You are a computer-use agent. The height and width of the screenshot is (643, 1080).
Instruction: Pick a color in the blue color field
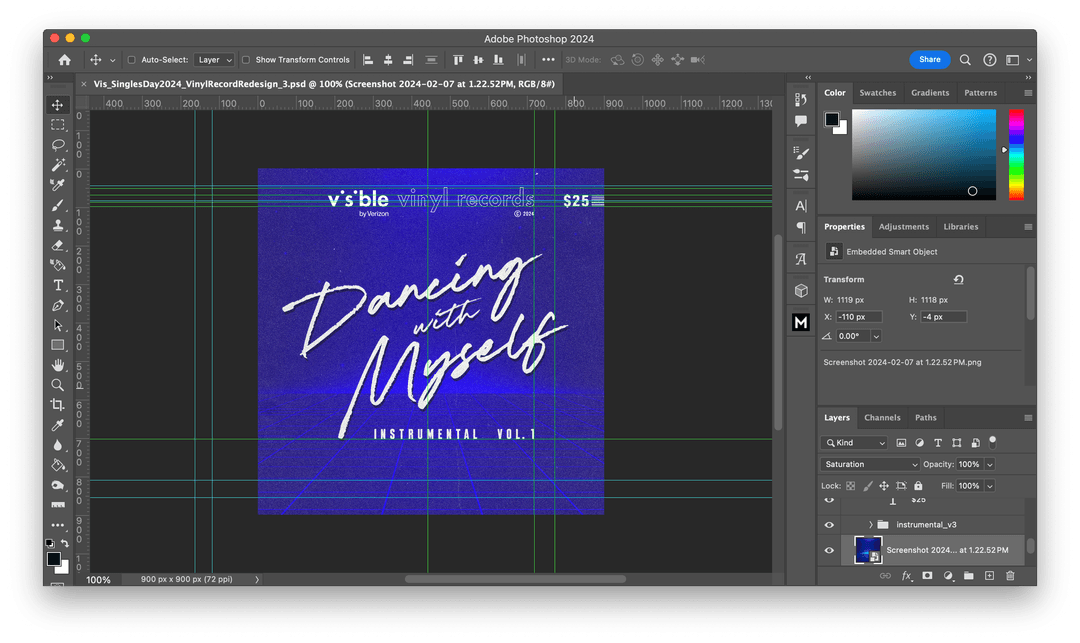(x=924, y=155)
